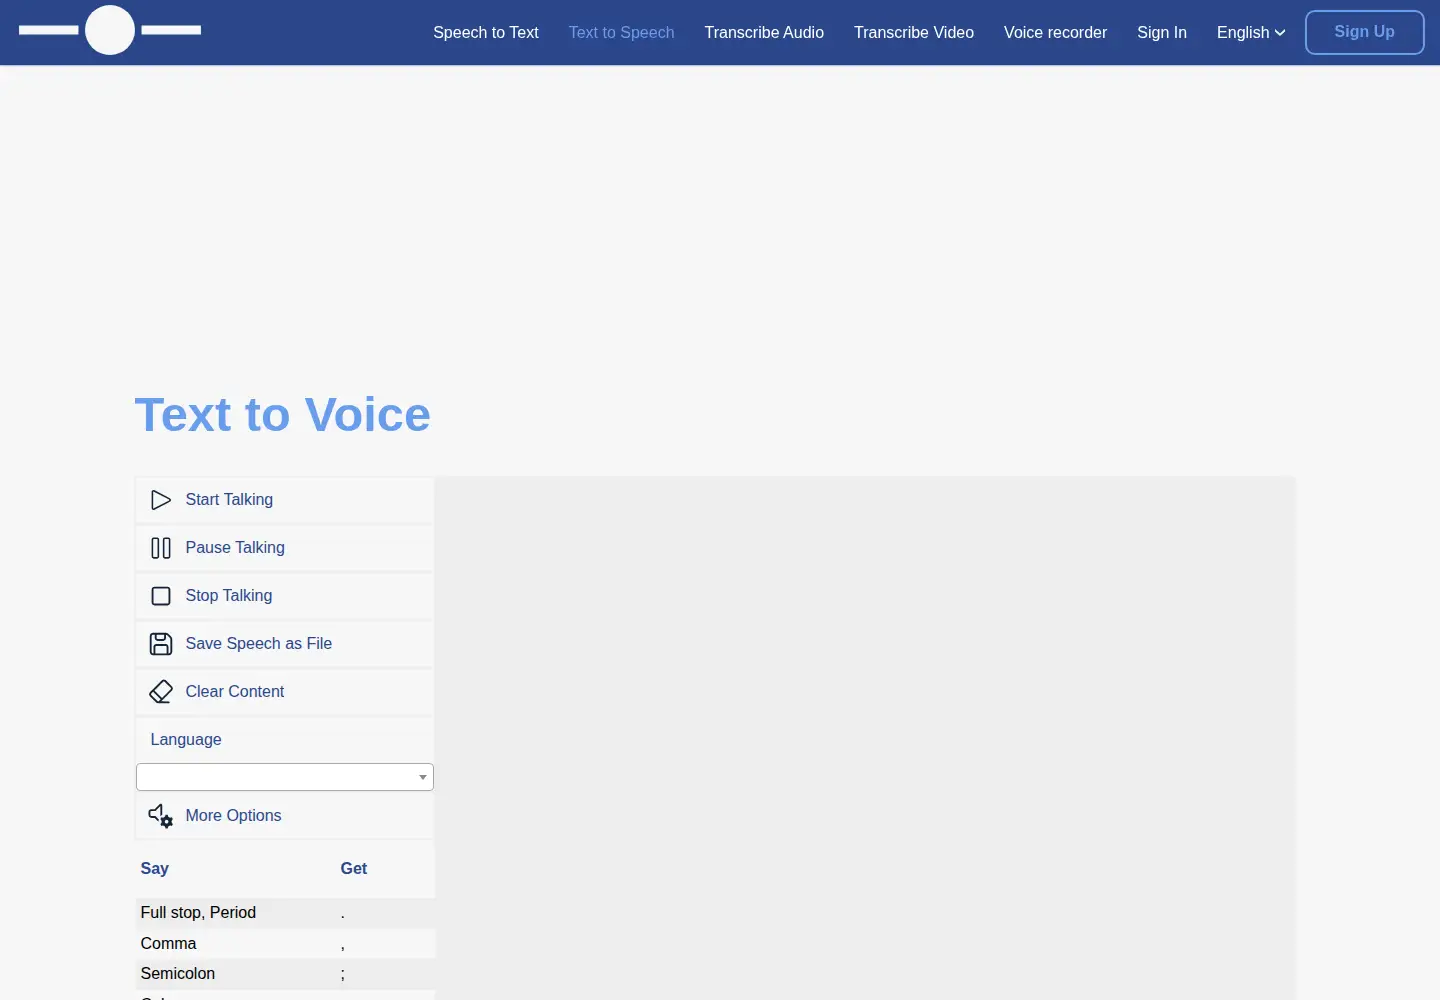Go to the Text to Speech tab

click(x=622, y=32)
